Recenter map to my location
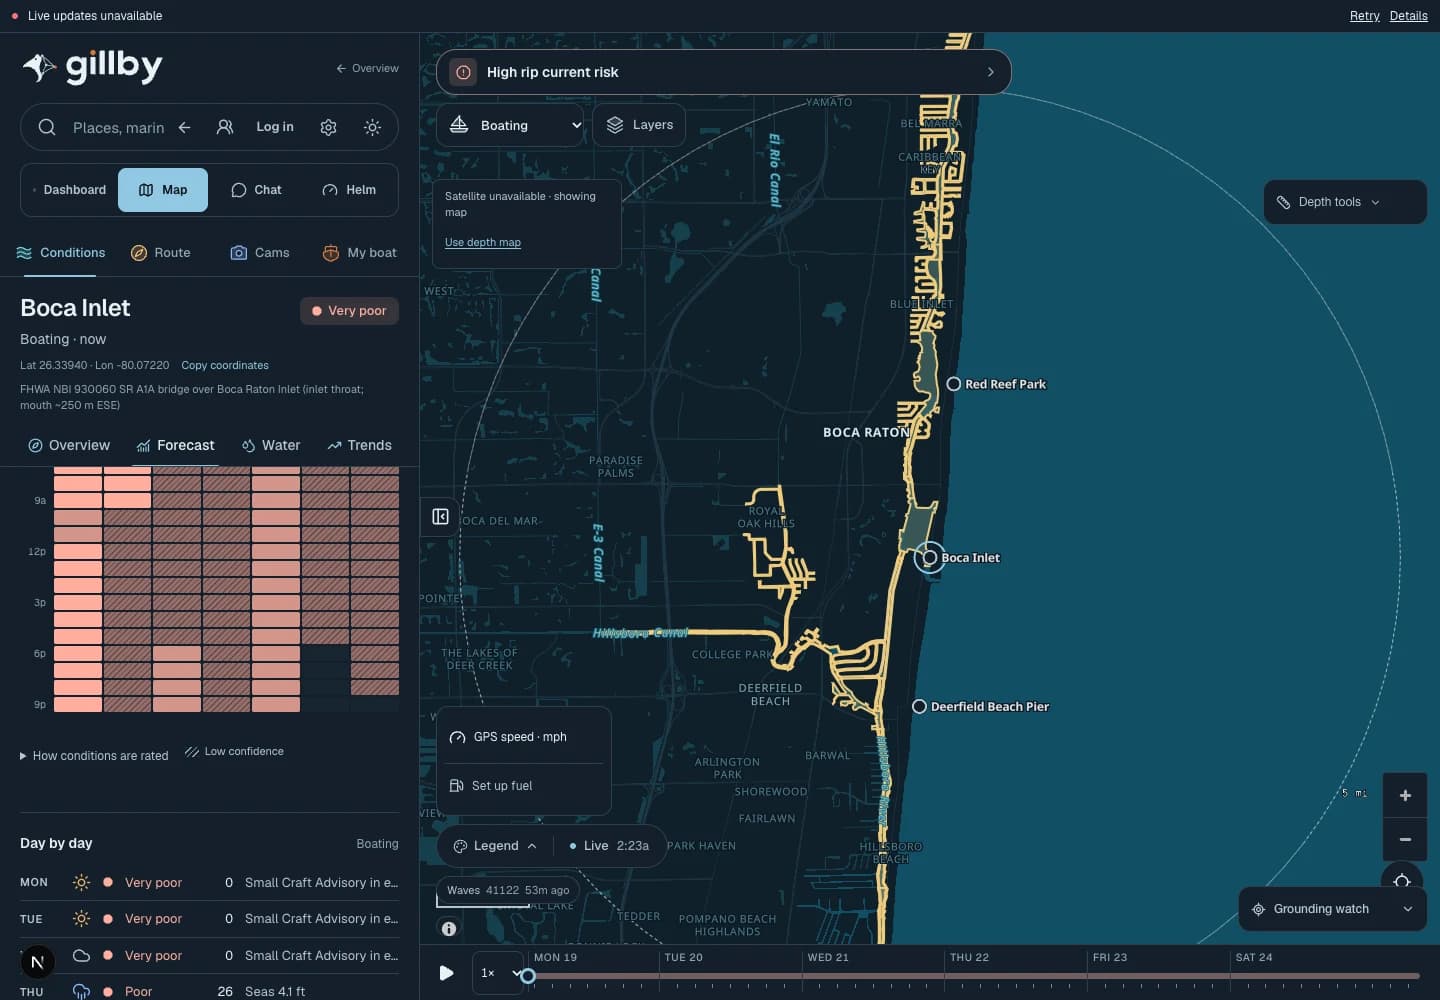 coord(1402,881)
